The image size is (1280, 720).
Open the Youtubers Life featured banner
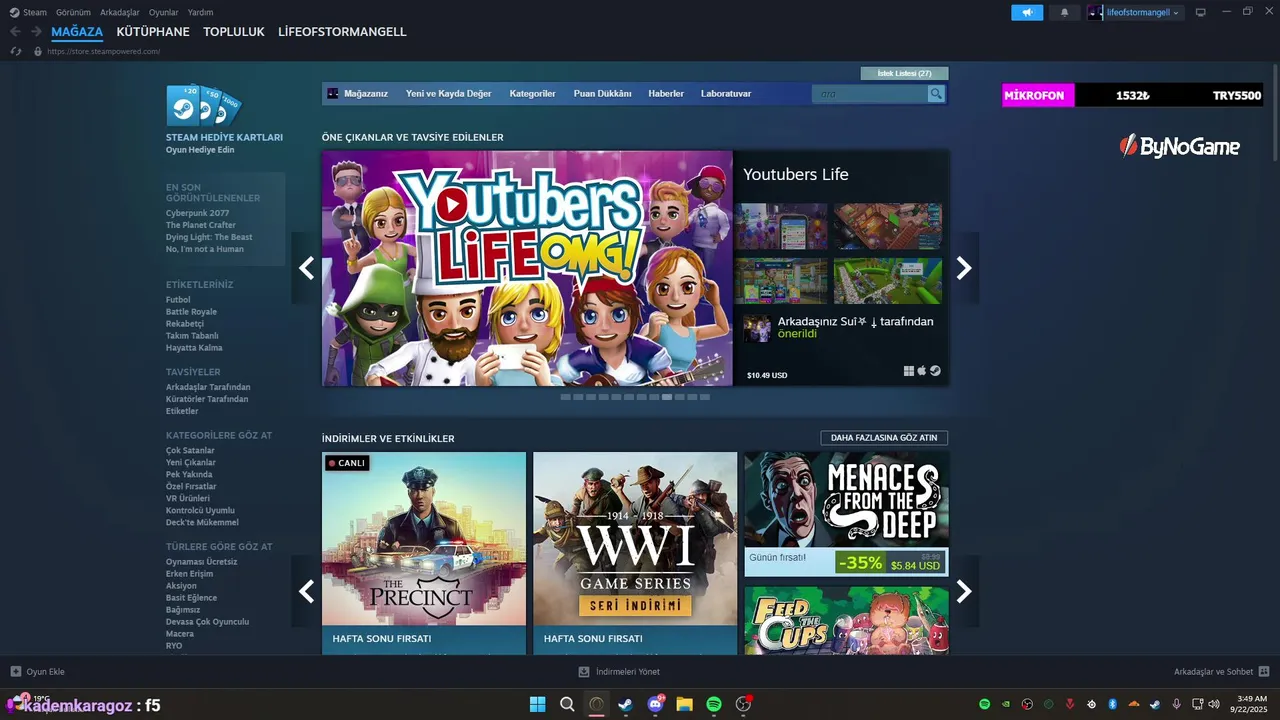pyautogui.click(x=527, y=268)
